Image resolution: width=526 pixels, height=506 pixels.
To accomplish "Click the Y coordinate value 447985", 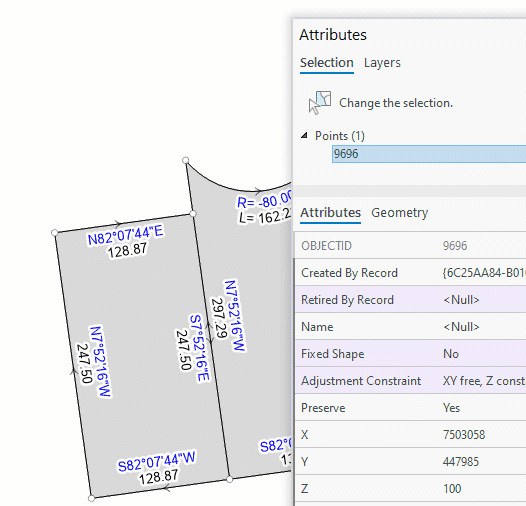I will pos(484,462).
